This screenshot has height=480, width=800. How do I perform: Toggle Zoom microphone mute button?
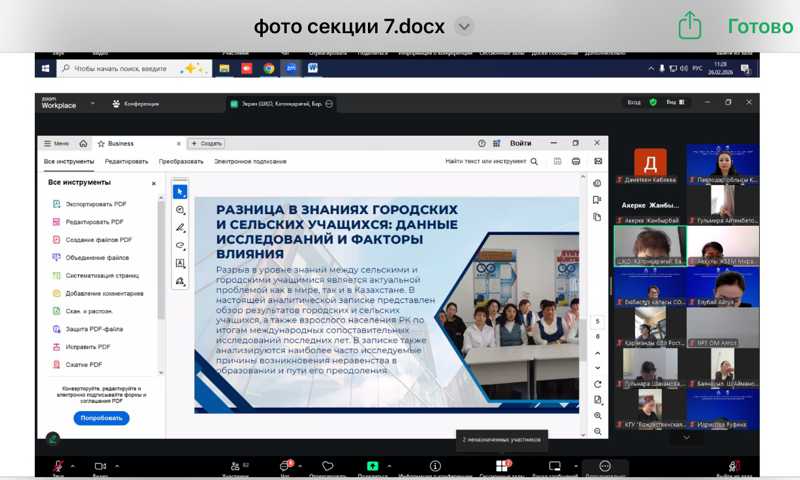click(x=58, y=466)
